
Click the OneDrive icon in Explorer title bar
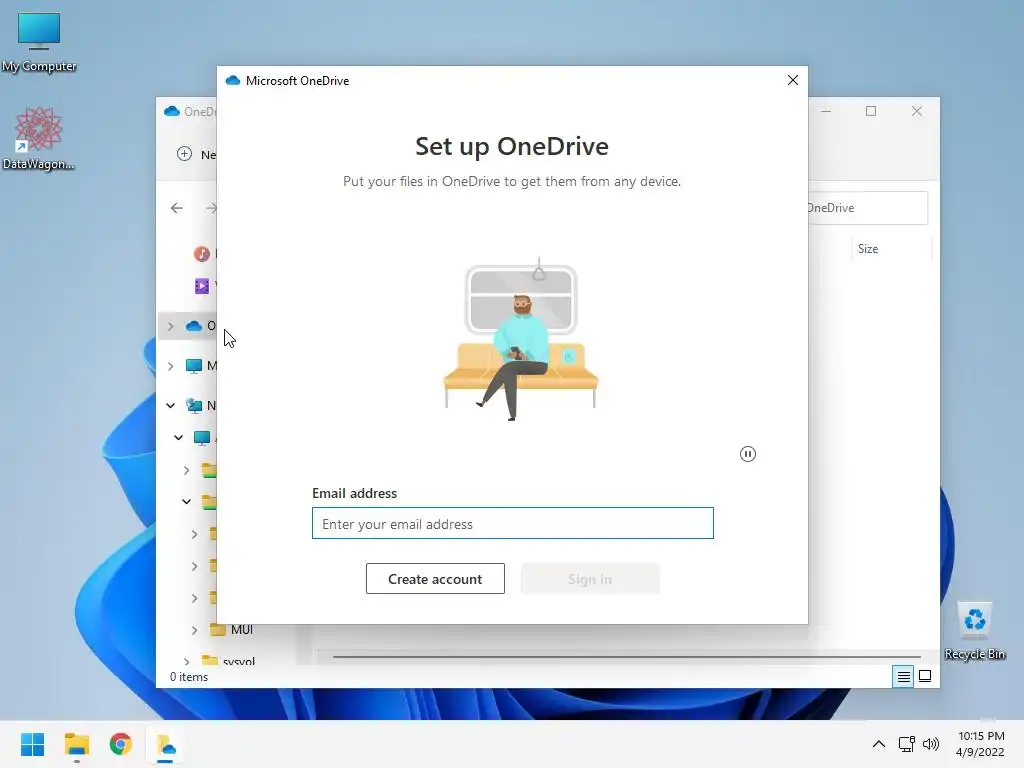click(172, 111)
